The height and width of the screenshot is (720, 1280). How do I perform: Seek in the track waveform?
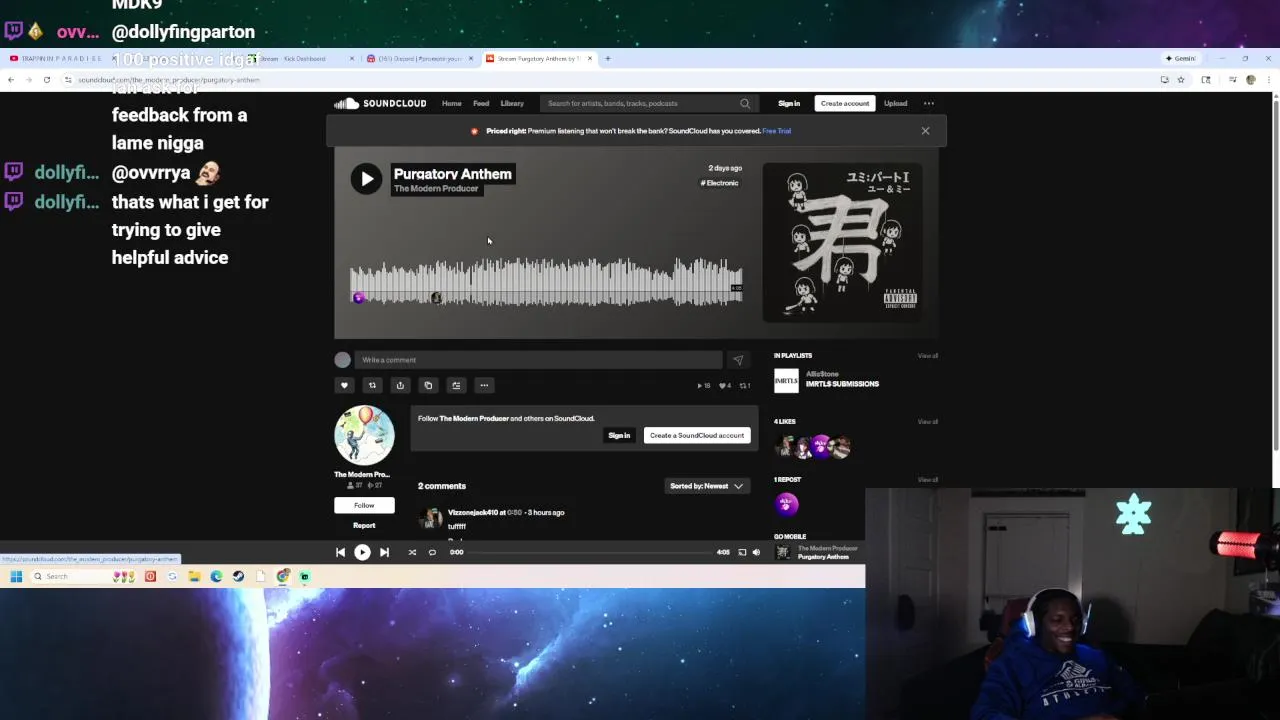pyautogui.click(x=546, y=282)
